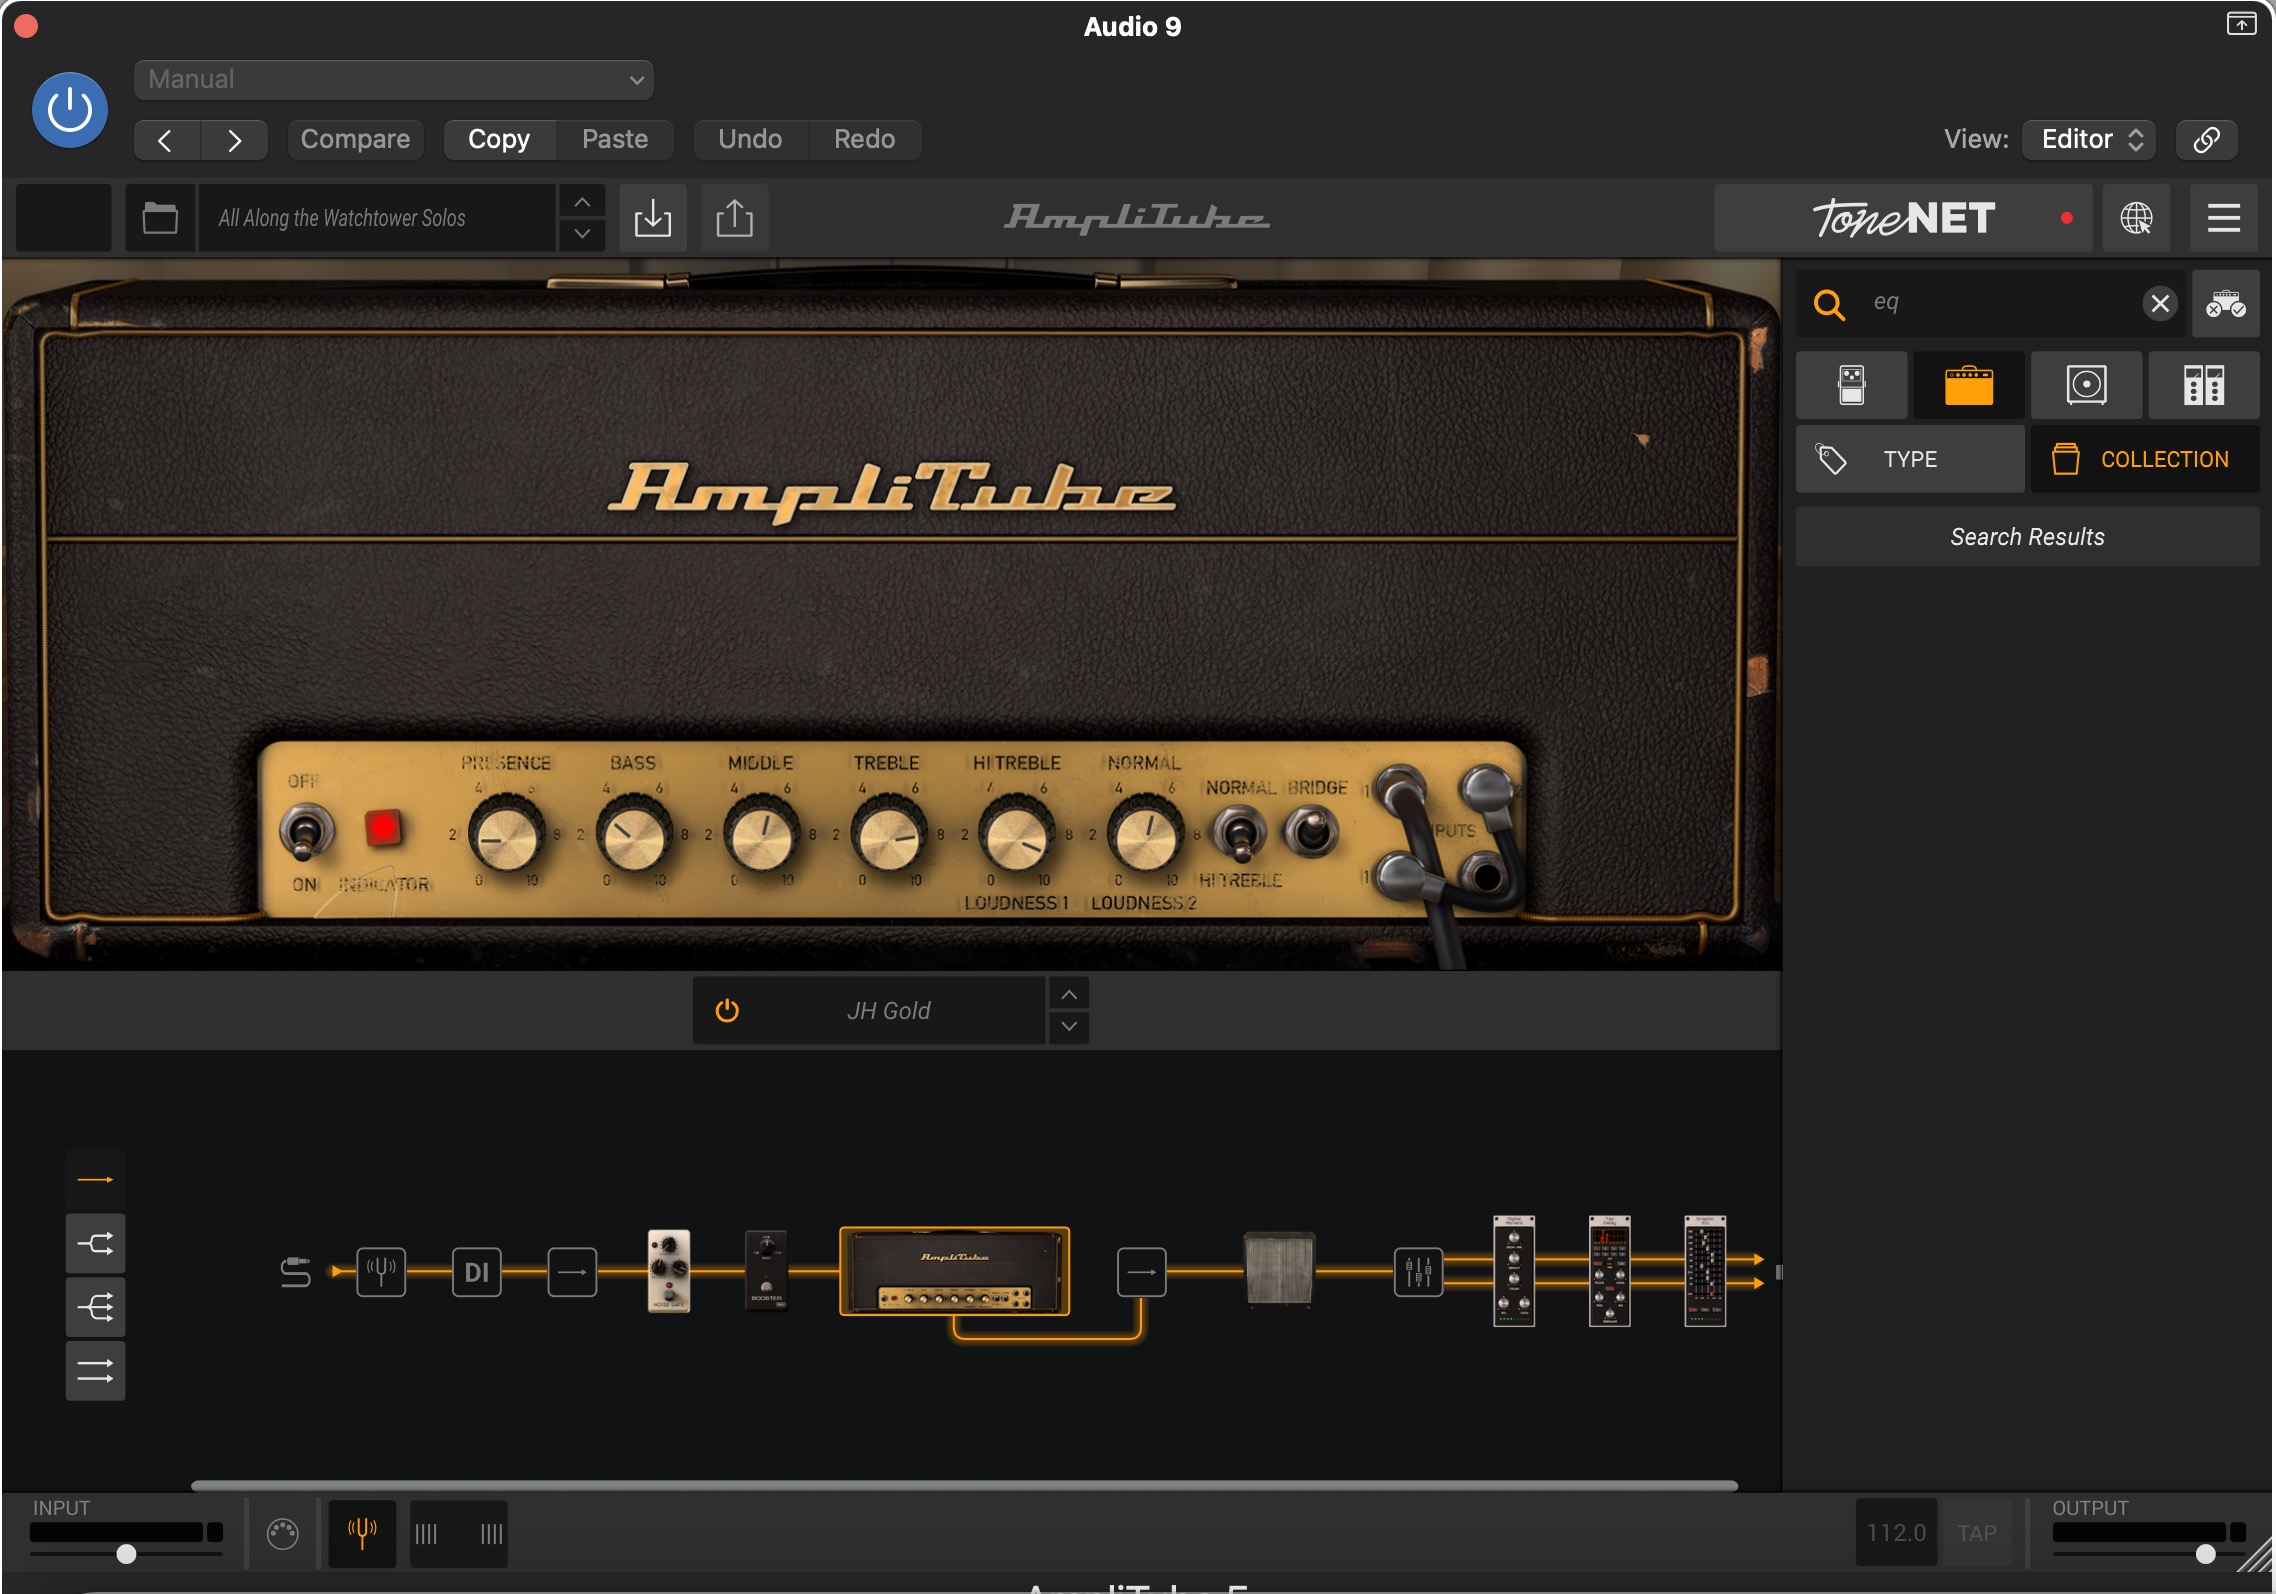Select the rack effects gear category
The image size is (2276, 1594).
click(x=2204, y=385)
